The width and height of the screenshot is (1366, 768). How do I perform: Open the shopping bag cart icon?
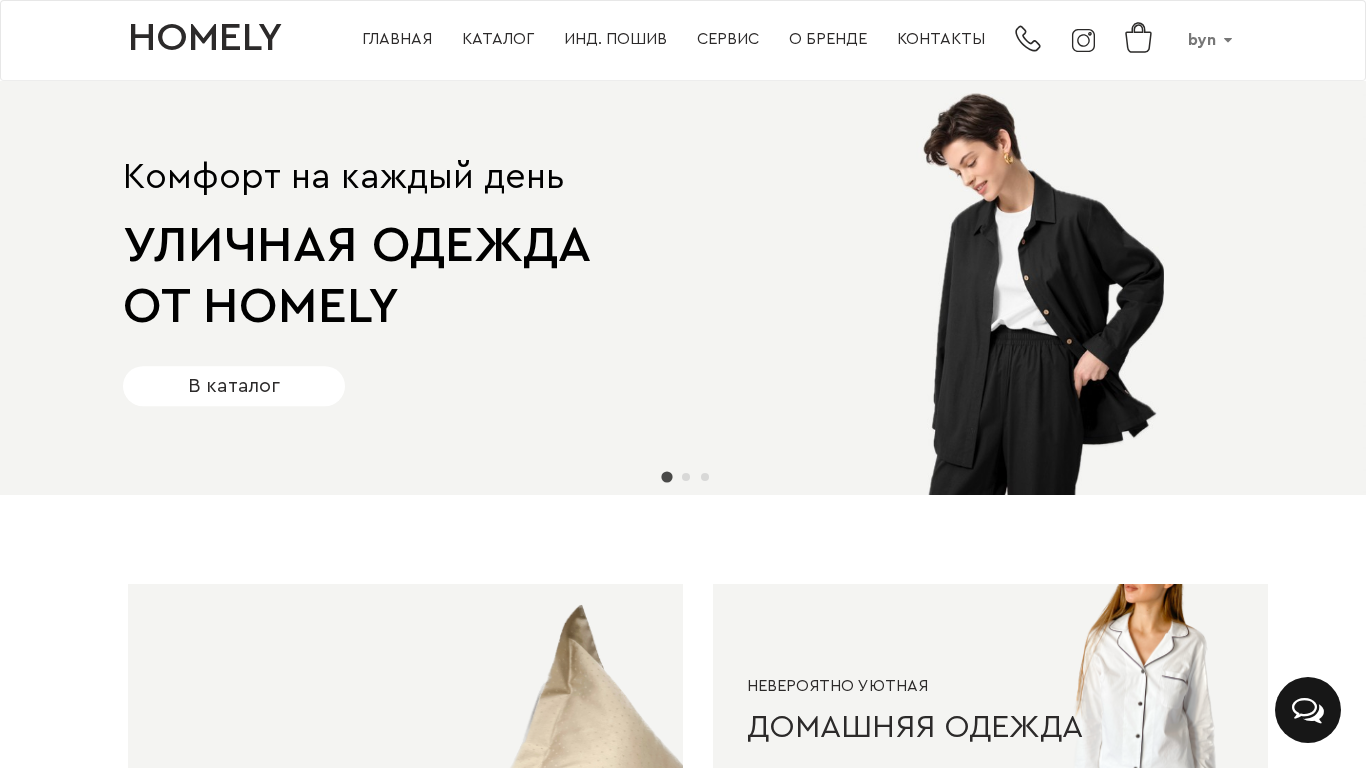pos(1138,38)
